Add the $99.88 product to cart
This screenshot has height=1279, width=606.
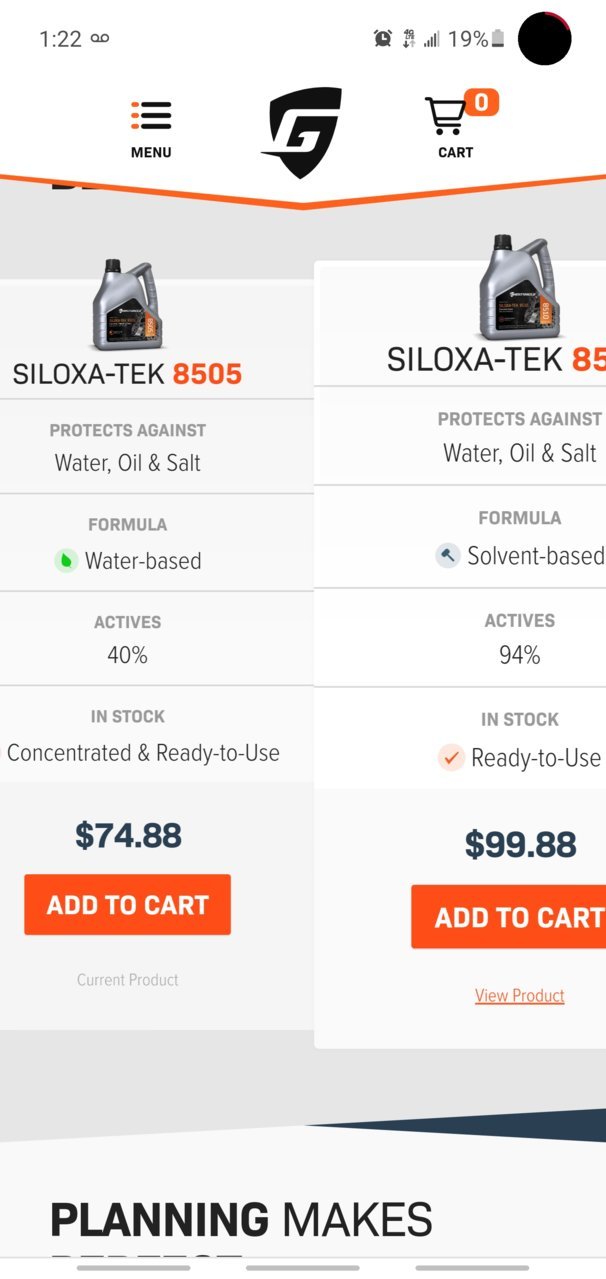pos(508,918)
